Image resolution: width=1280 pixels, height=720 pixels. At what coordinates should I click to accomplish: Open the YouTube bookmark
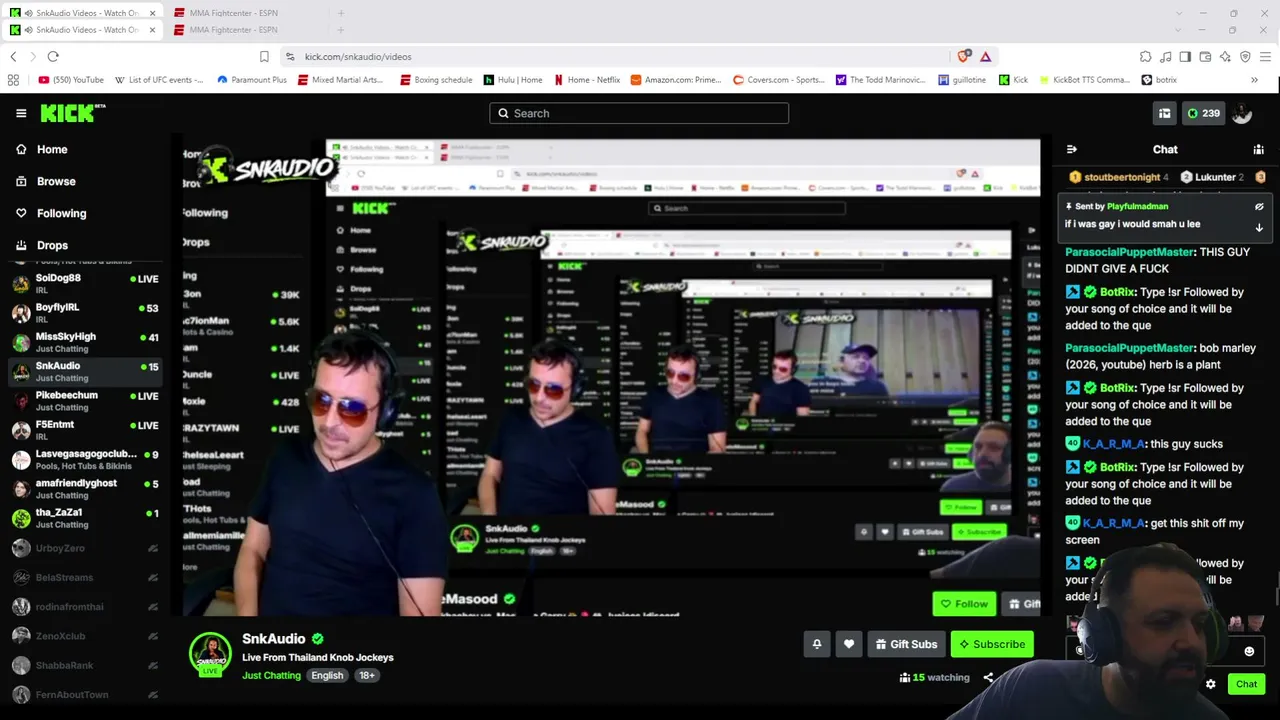click(x=71, y=80)
